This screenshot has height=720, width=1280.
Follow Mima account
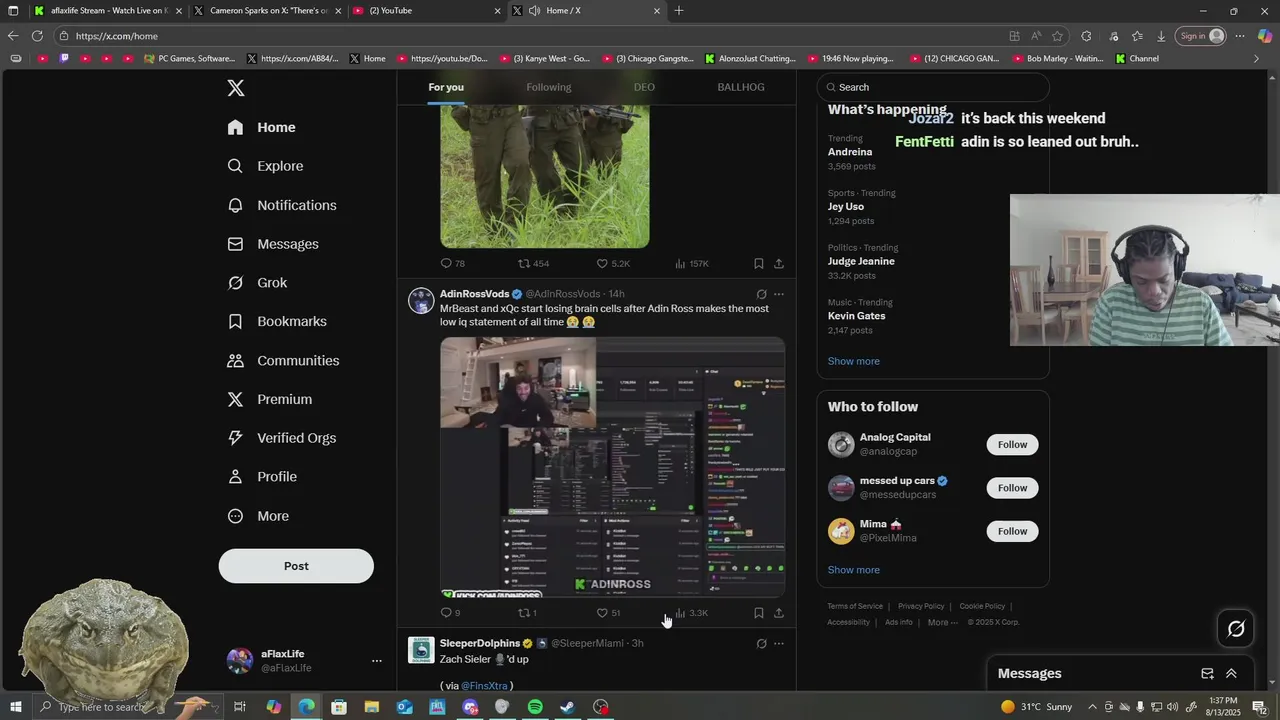tap(1012, 531)
